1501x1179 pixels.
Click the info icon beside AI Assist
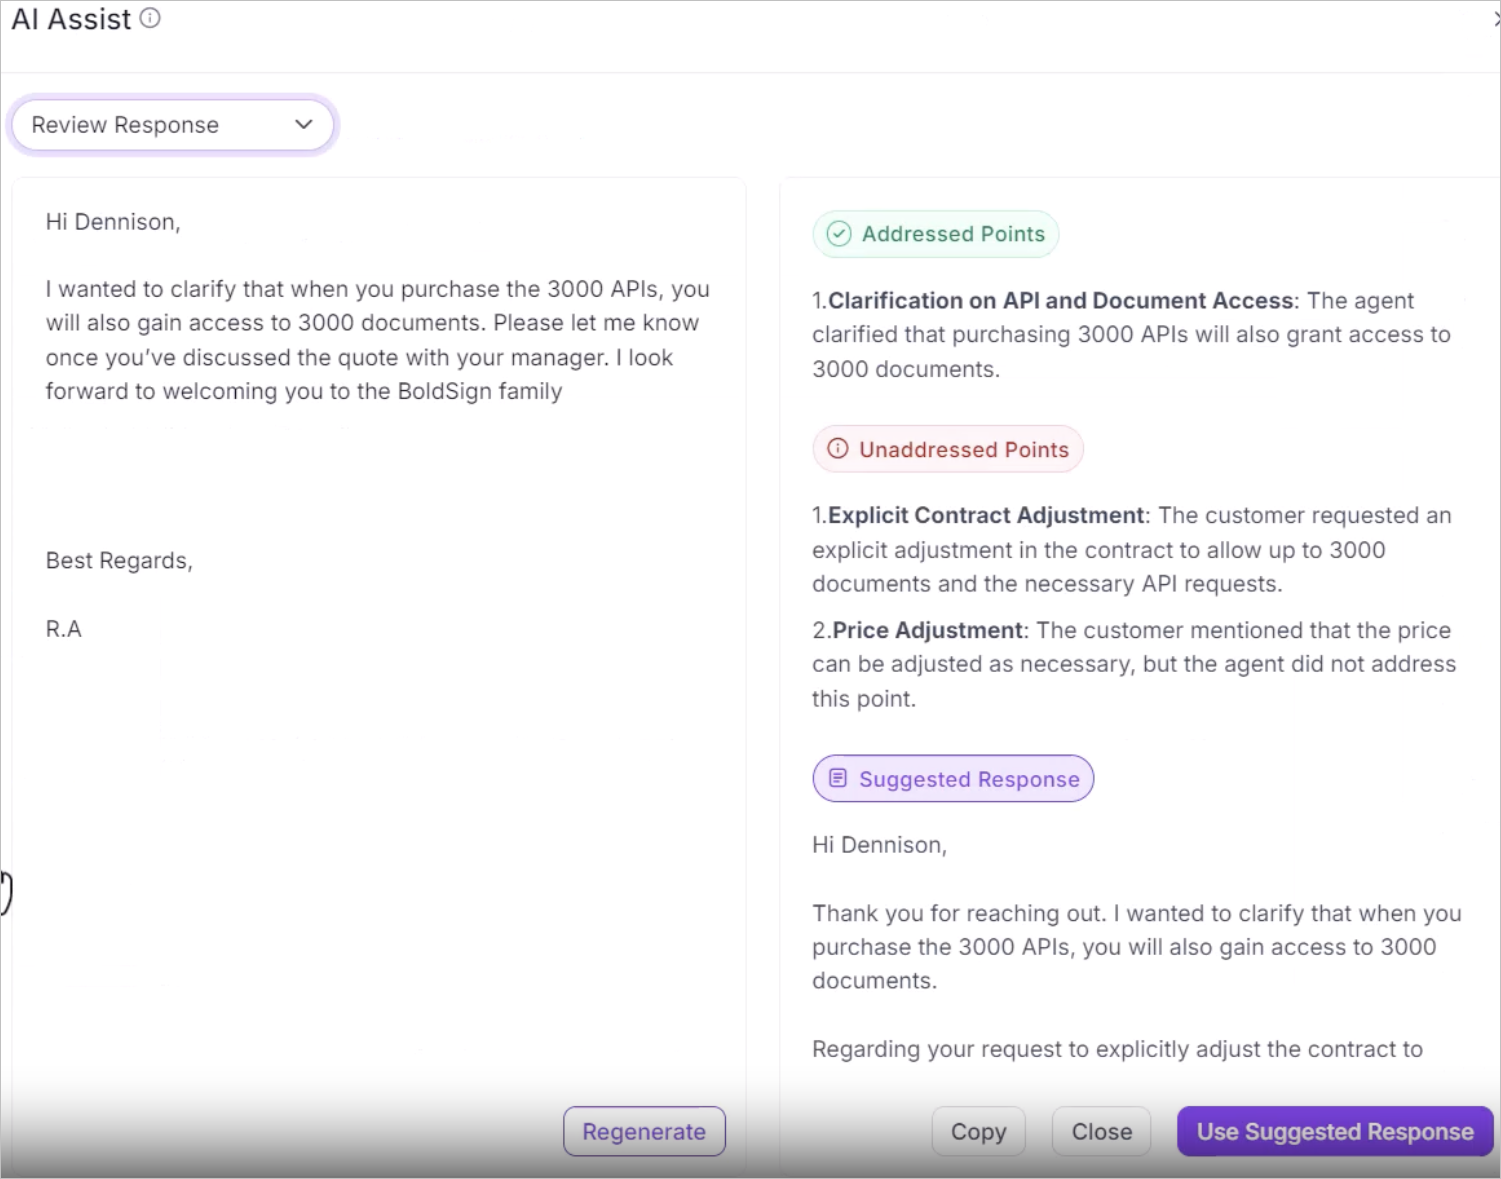[150, 18]
